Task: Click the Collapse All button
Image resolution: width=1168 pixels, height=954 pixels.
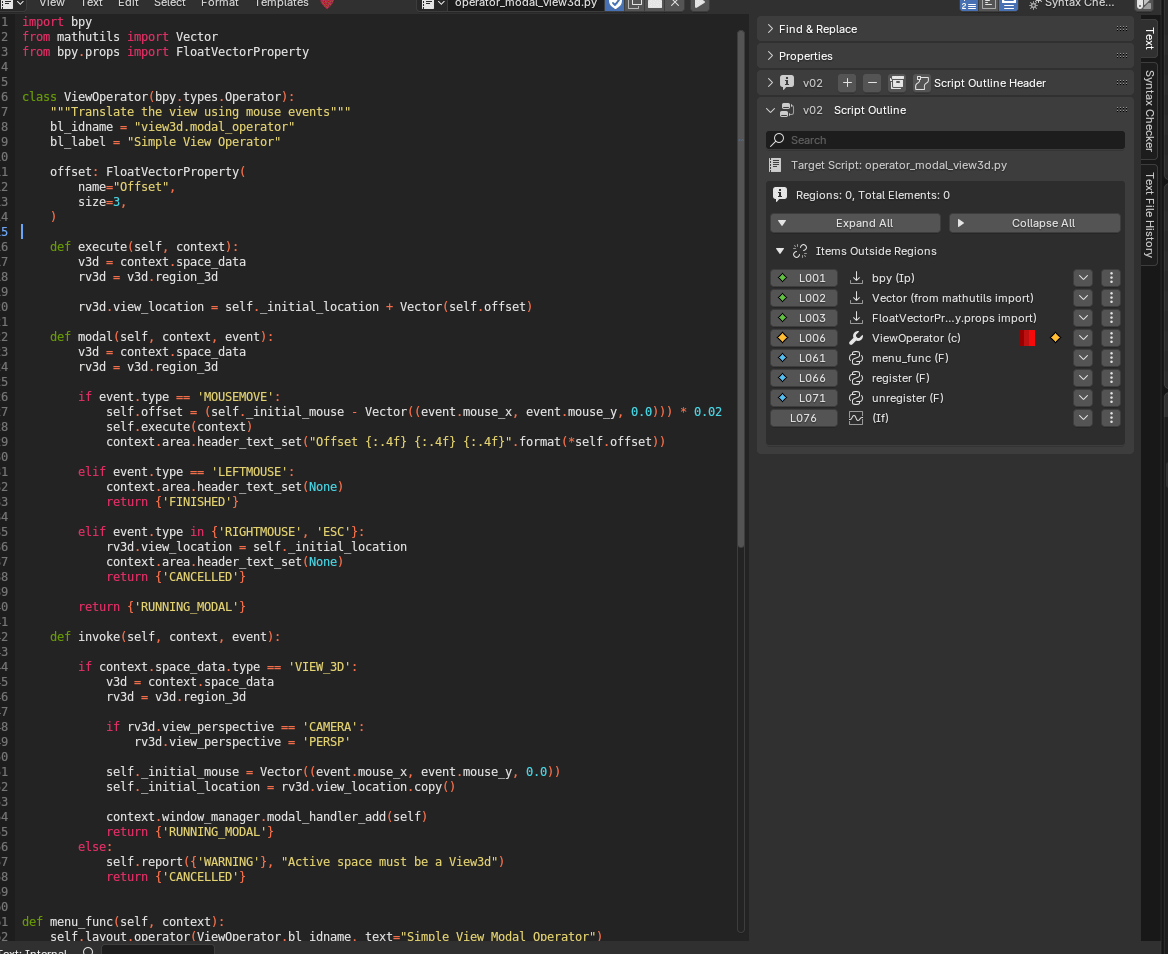Action: pyautogui.click(x=1035, y=223)
